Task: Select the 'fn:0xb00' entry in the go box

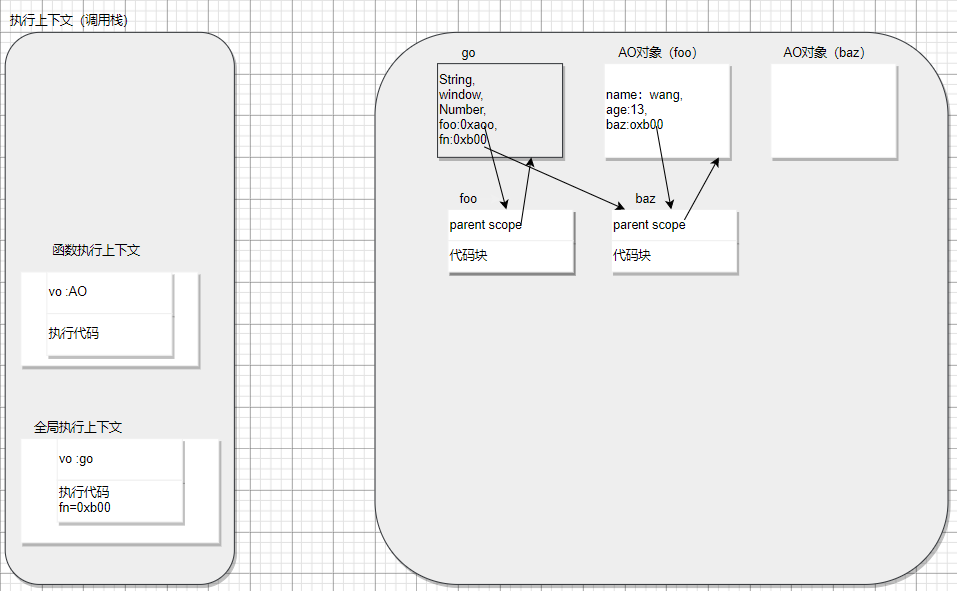Action: [x=463, y=139]
